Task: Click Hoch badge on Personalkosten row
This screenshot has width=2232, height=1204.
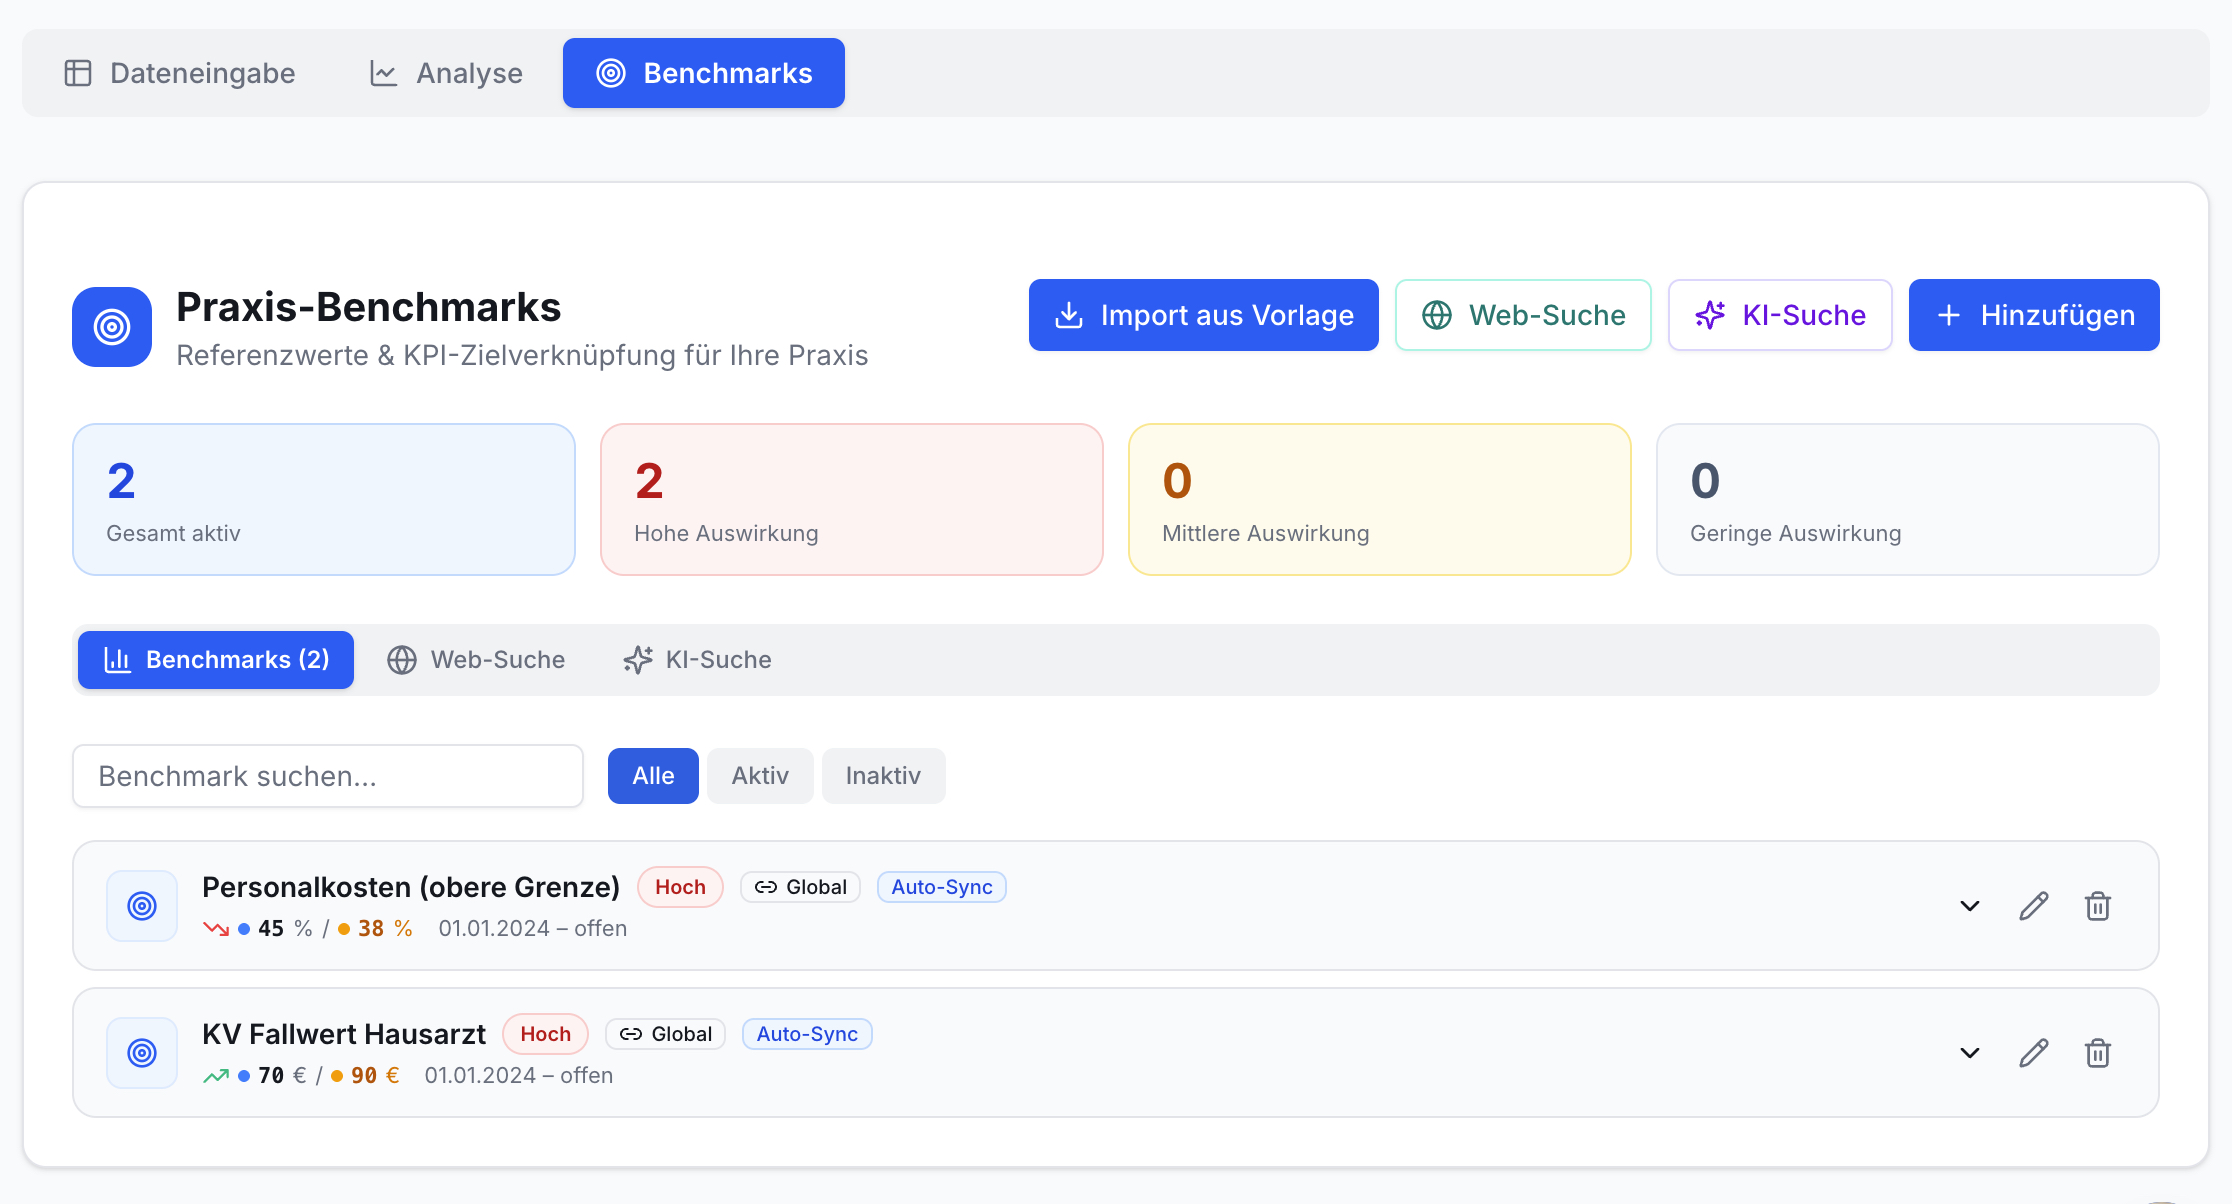Action: [x=680, y=887]
